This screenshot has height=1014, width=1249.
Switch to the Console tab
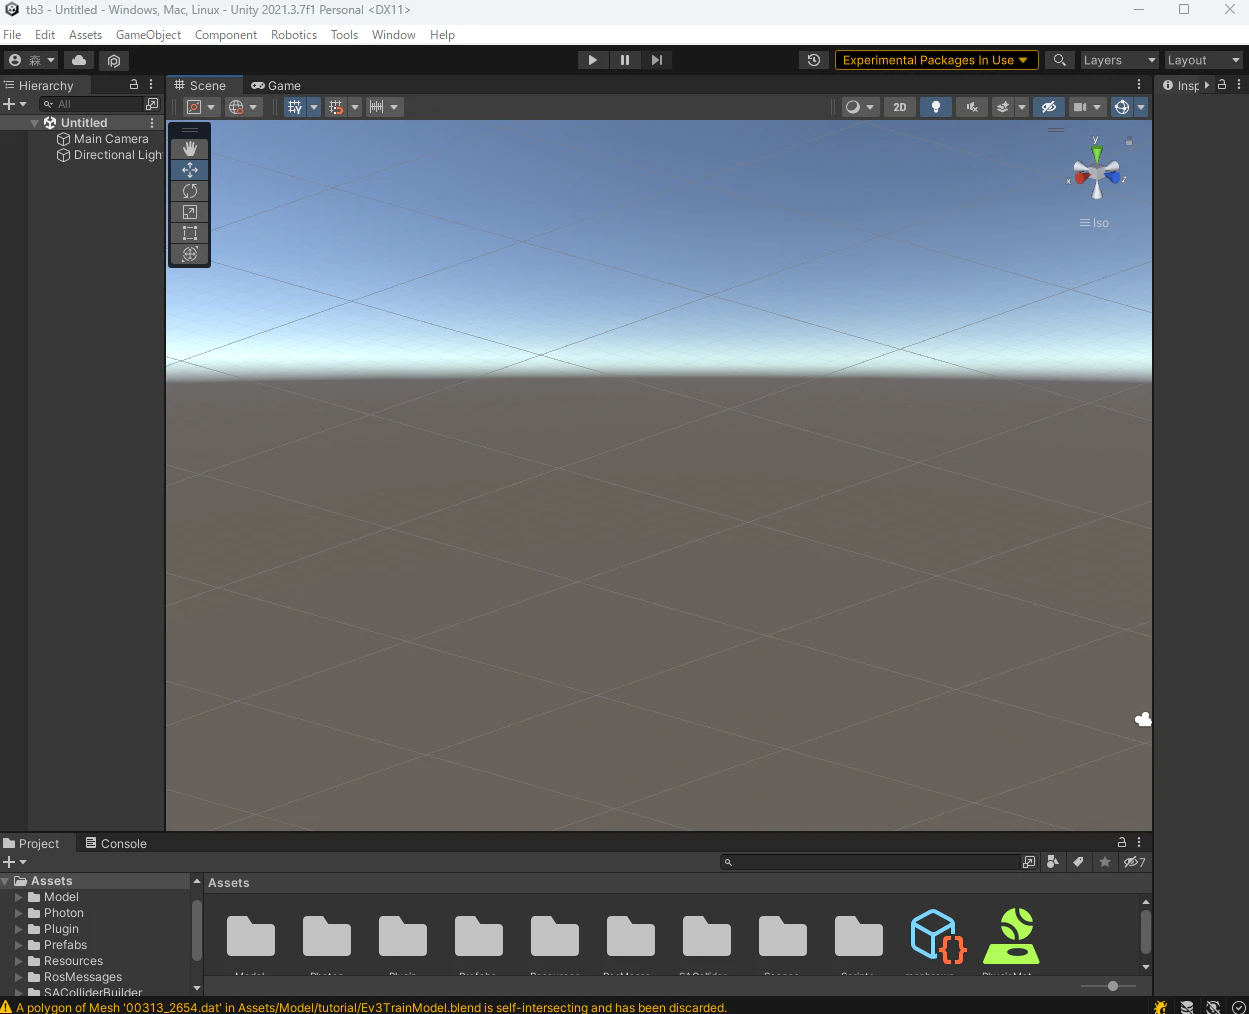pyautogui.click(x=116, y=844)
